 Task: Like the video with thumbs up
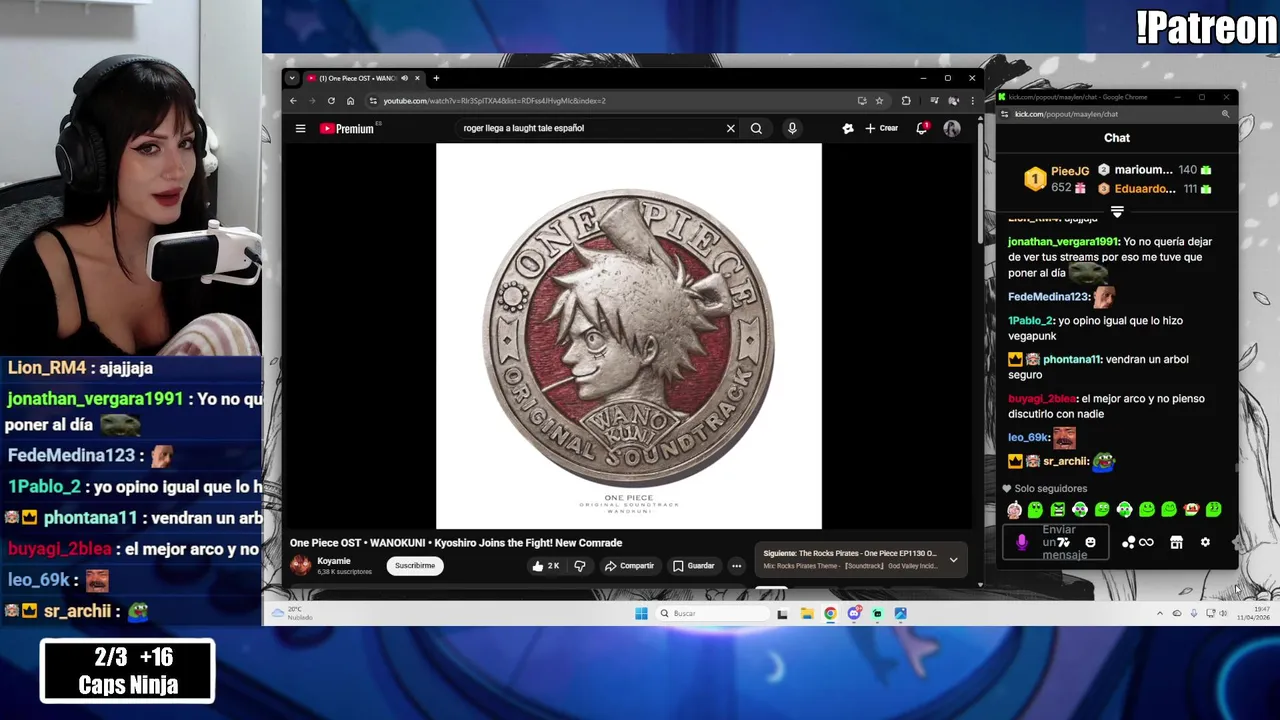pos(545,566)
